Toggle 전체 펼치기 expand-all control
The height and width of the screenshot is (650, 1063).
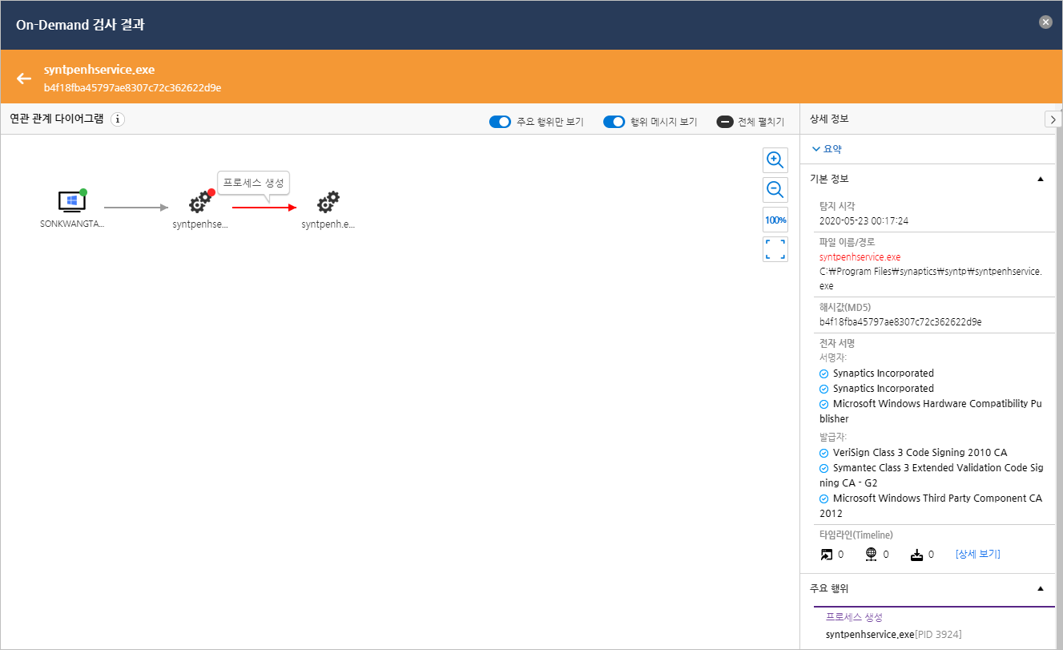(725, 122)
